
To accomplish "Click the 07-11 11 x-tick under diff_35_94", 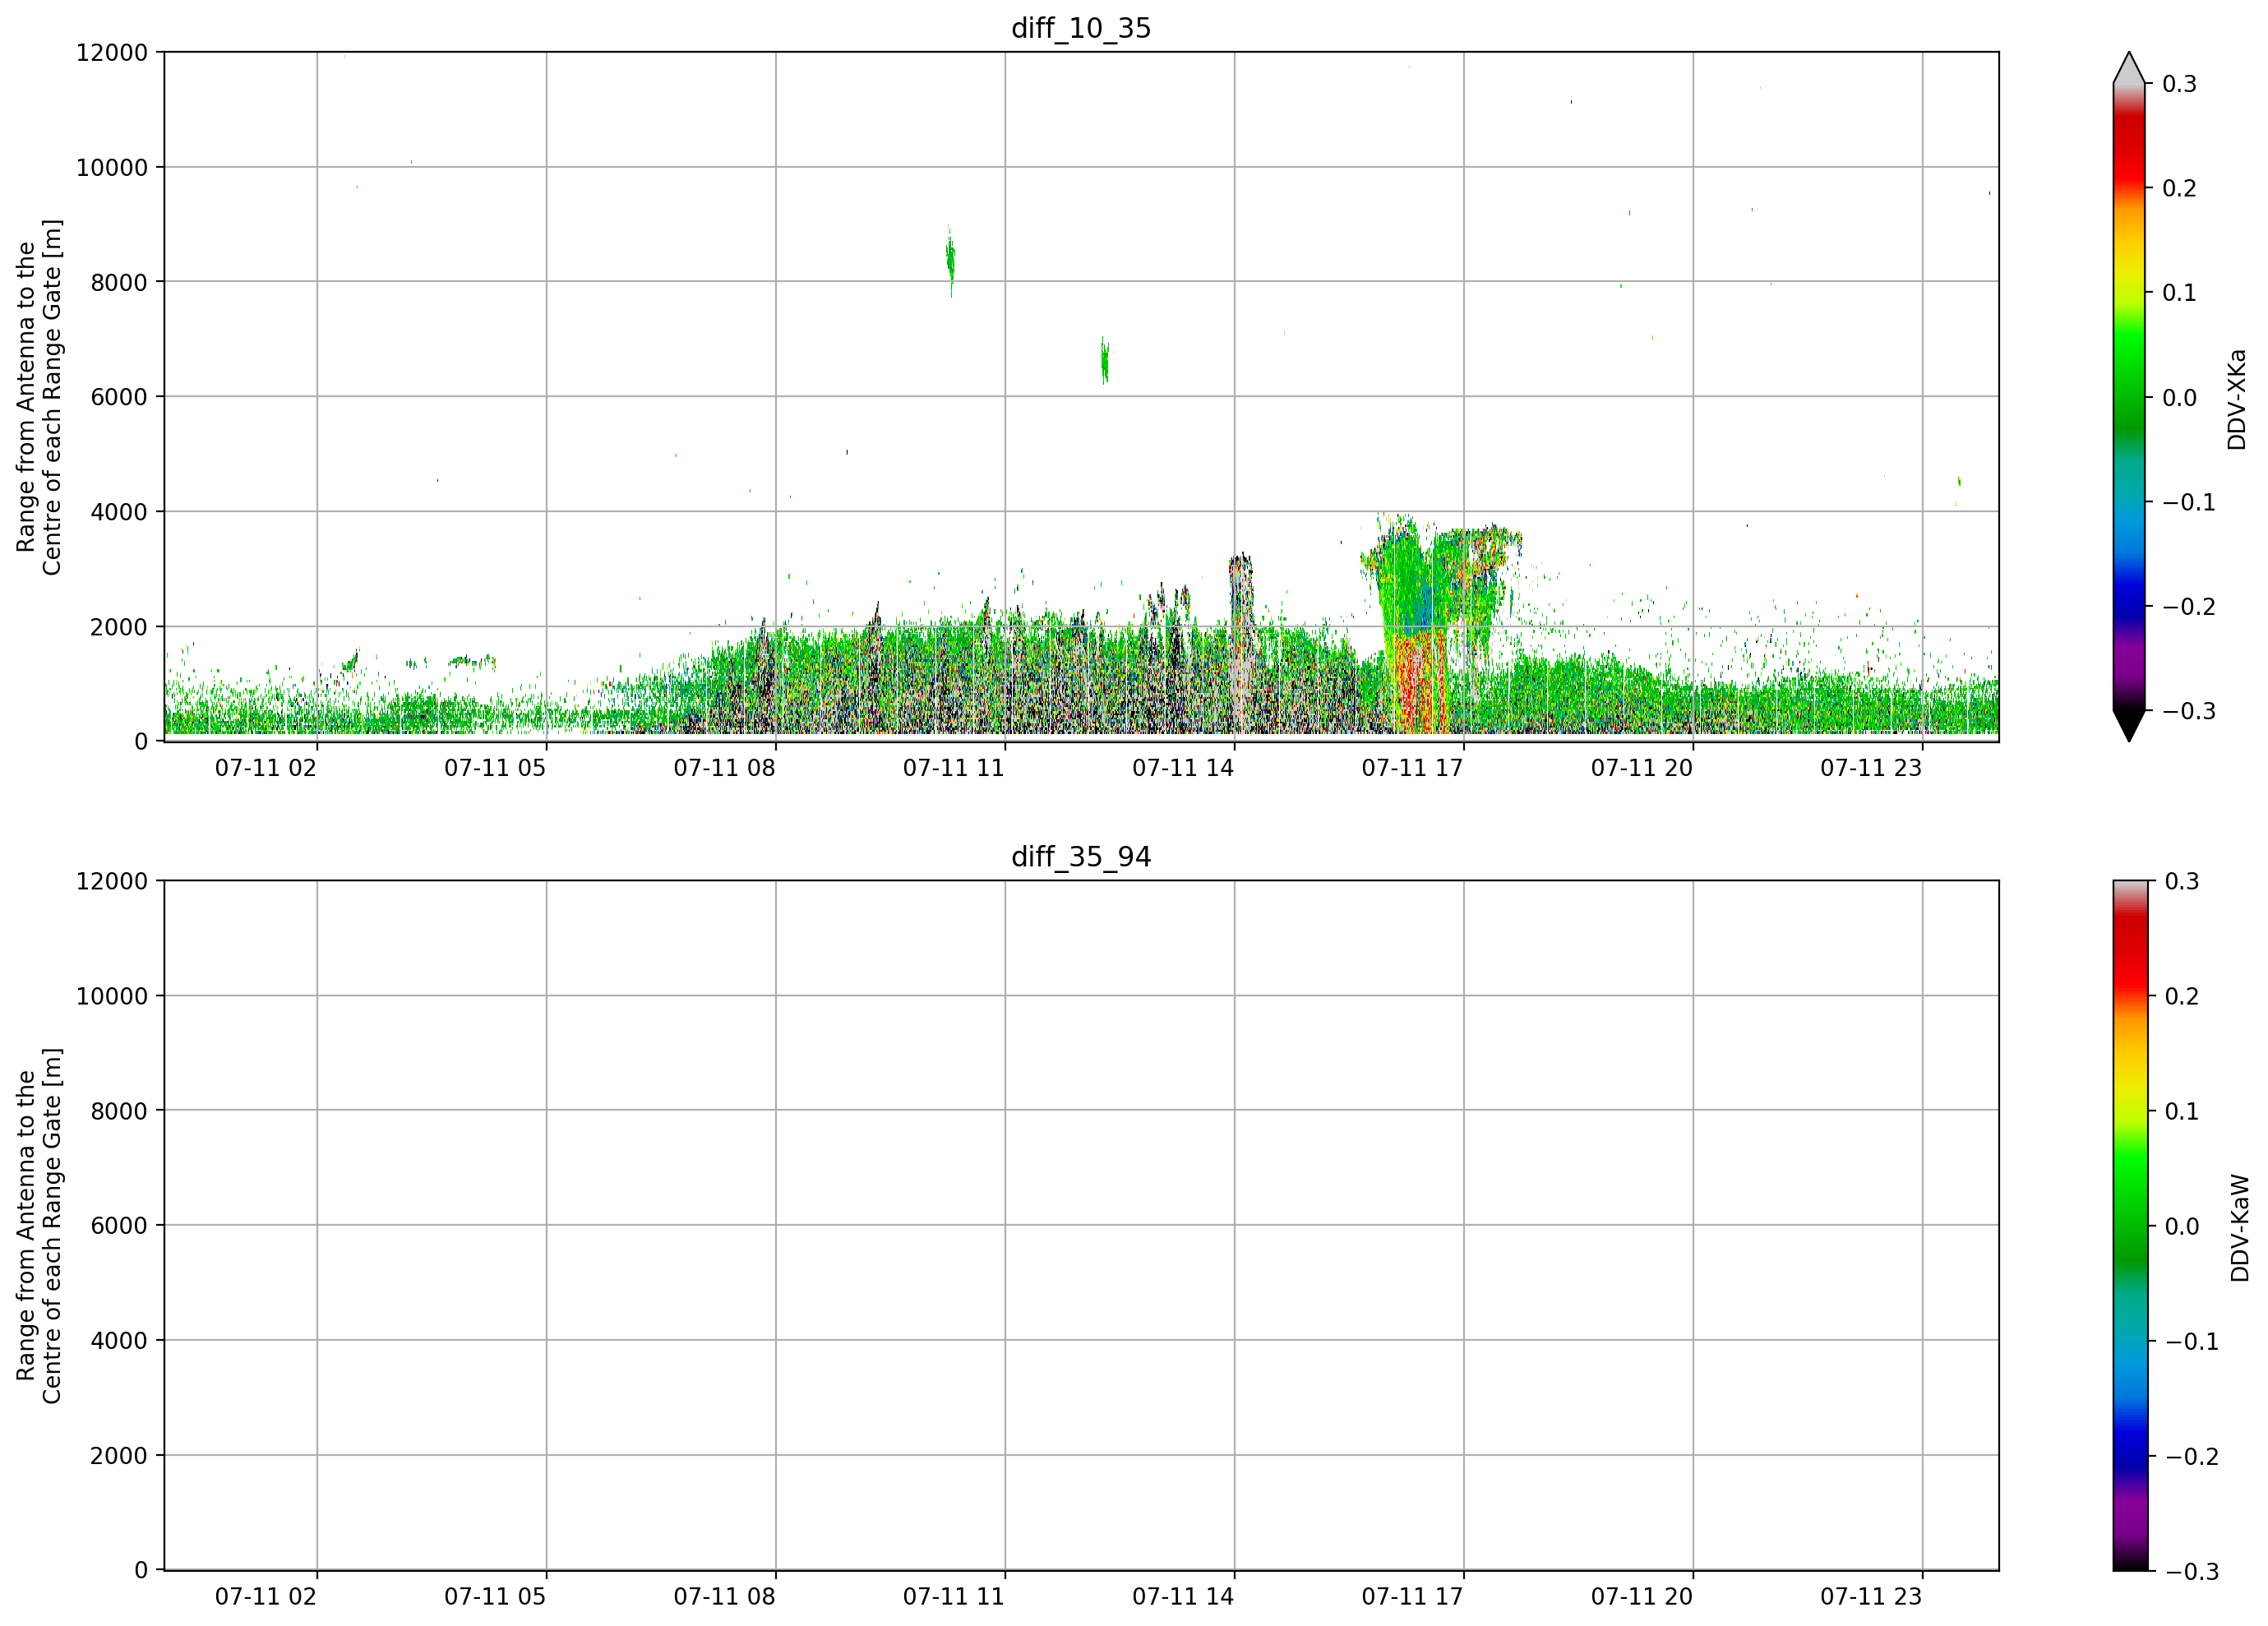I will 954,1597.
